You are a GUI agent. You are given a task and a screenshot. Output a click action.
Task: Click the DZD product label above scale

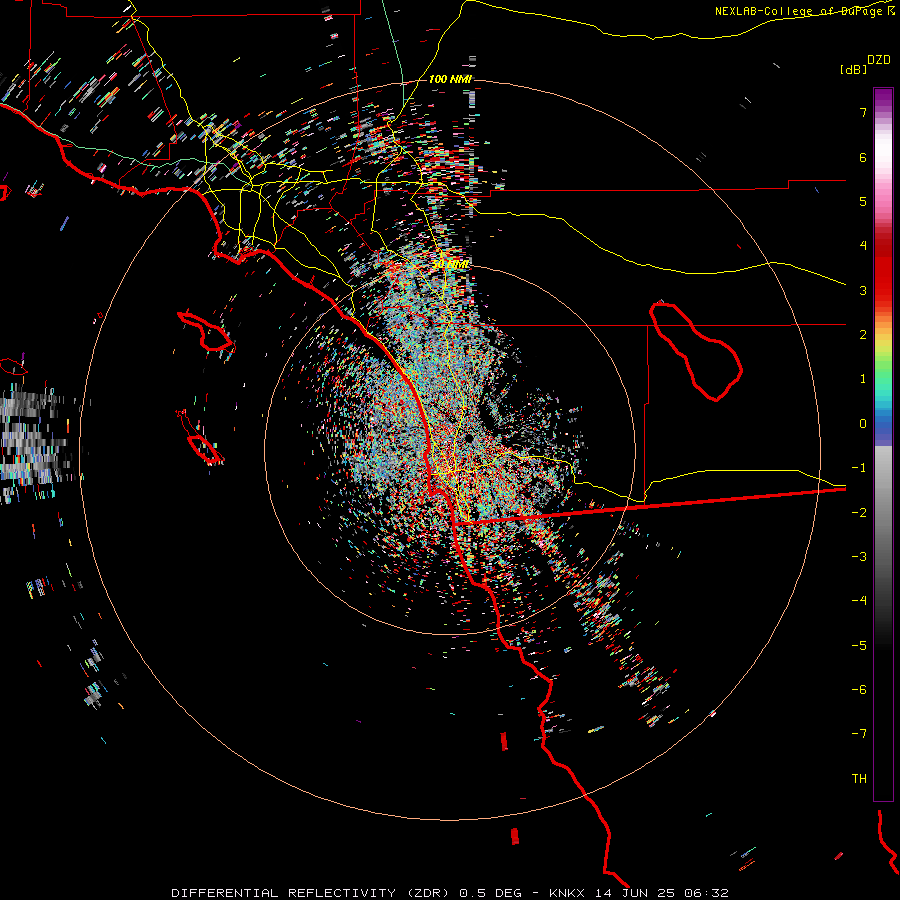point(879,60)
